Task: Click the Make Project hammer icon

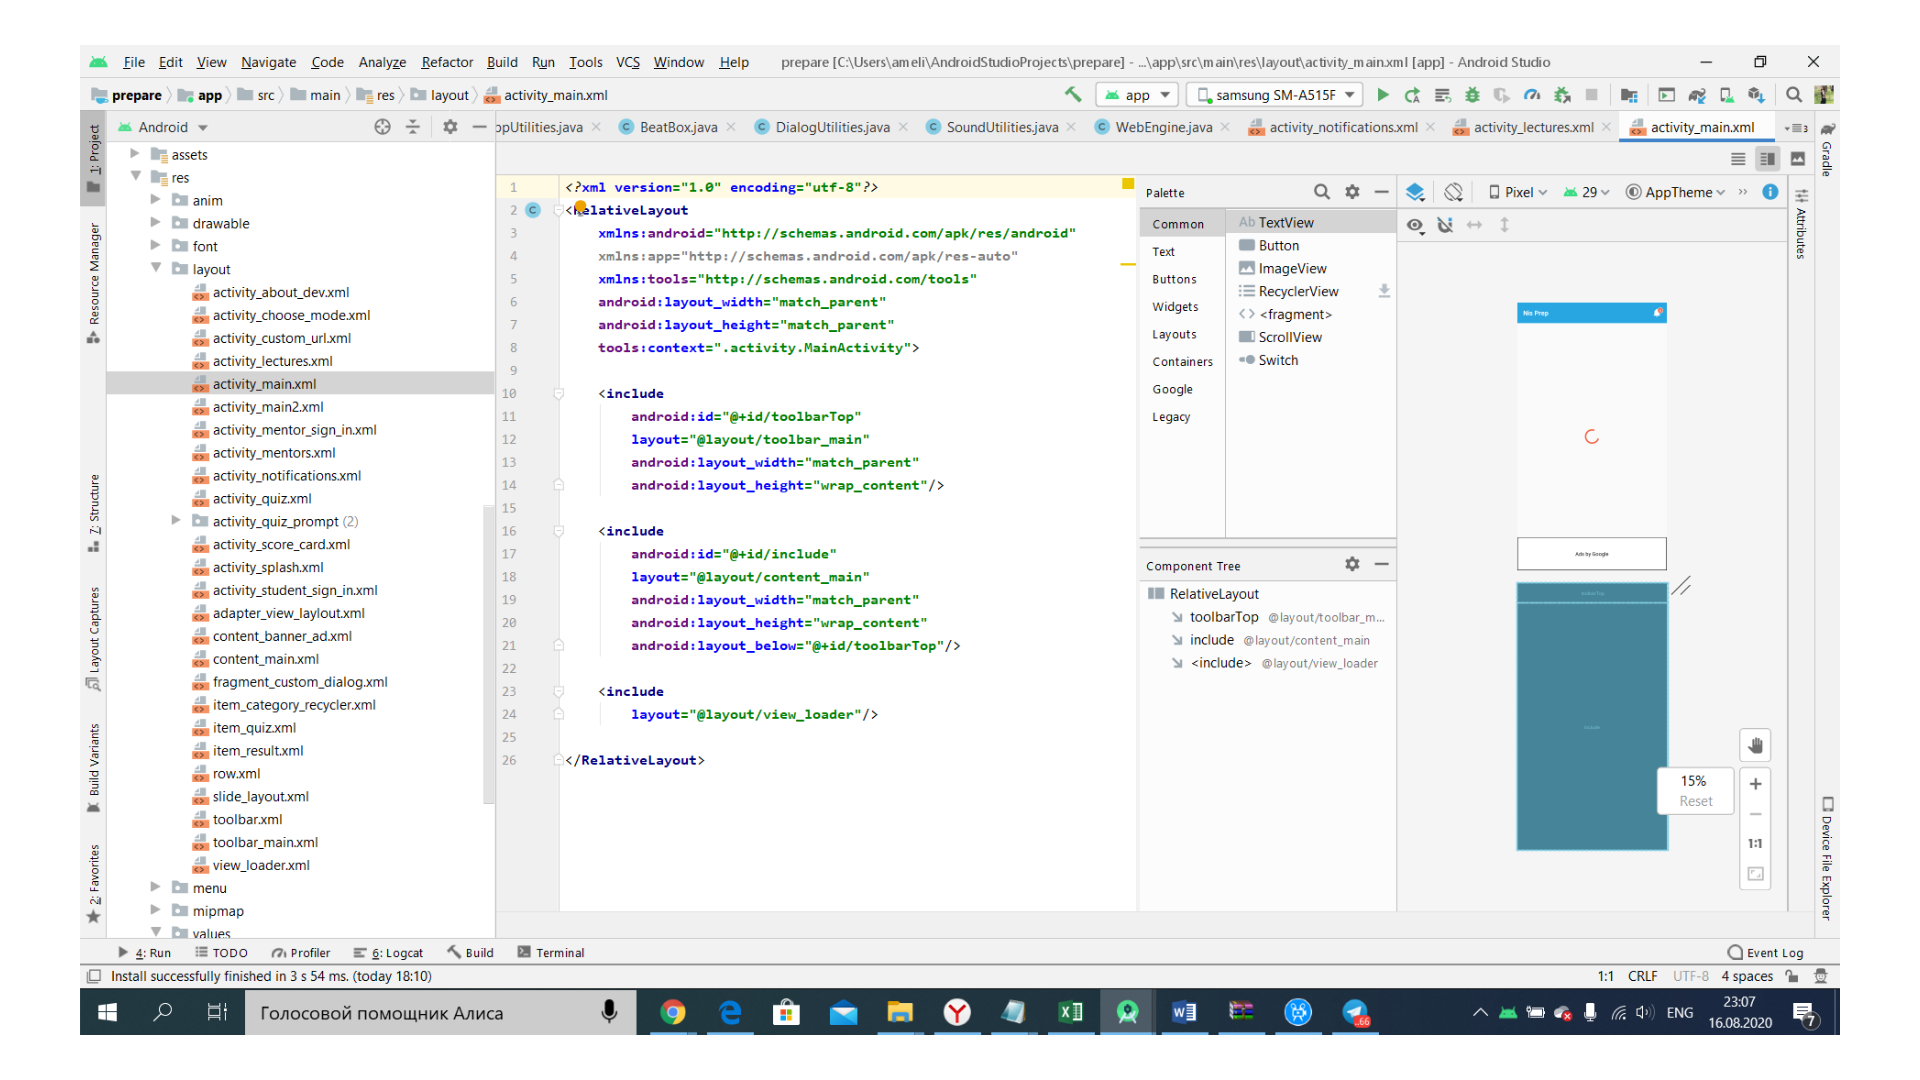Action: 1073,95
